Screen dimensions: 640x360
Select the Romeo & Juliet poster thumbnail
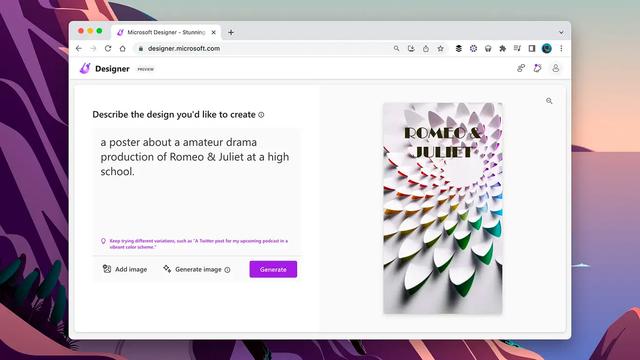pyautogui.click(x=442, y=208)
